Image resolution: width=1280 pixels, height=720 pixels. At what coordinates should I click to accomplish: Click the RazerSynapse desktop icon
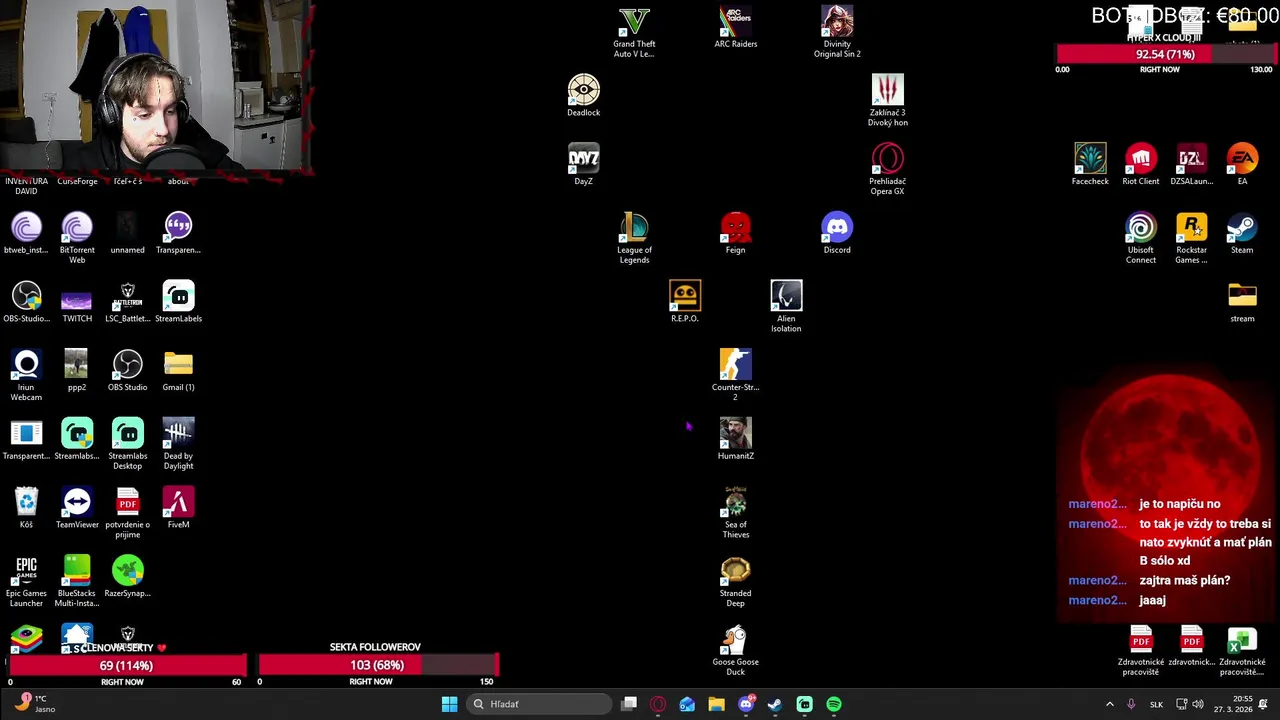point(127,578)
